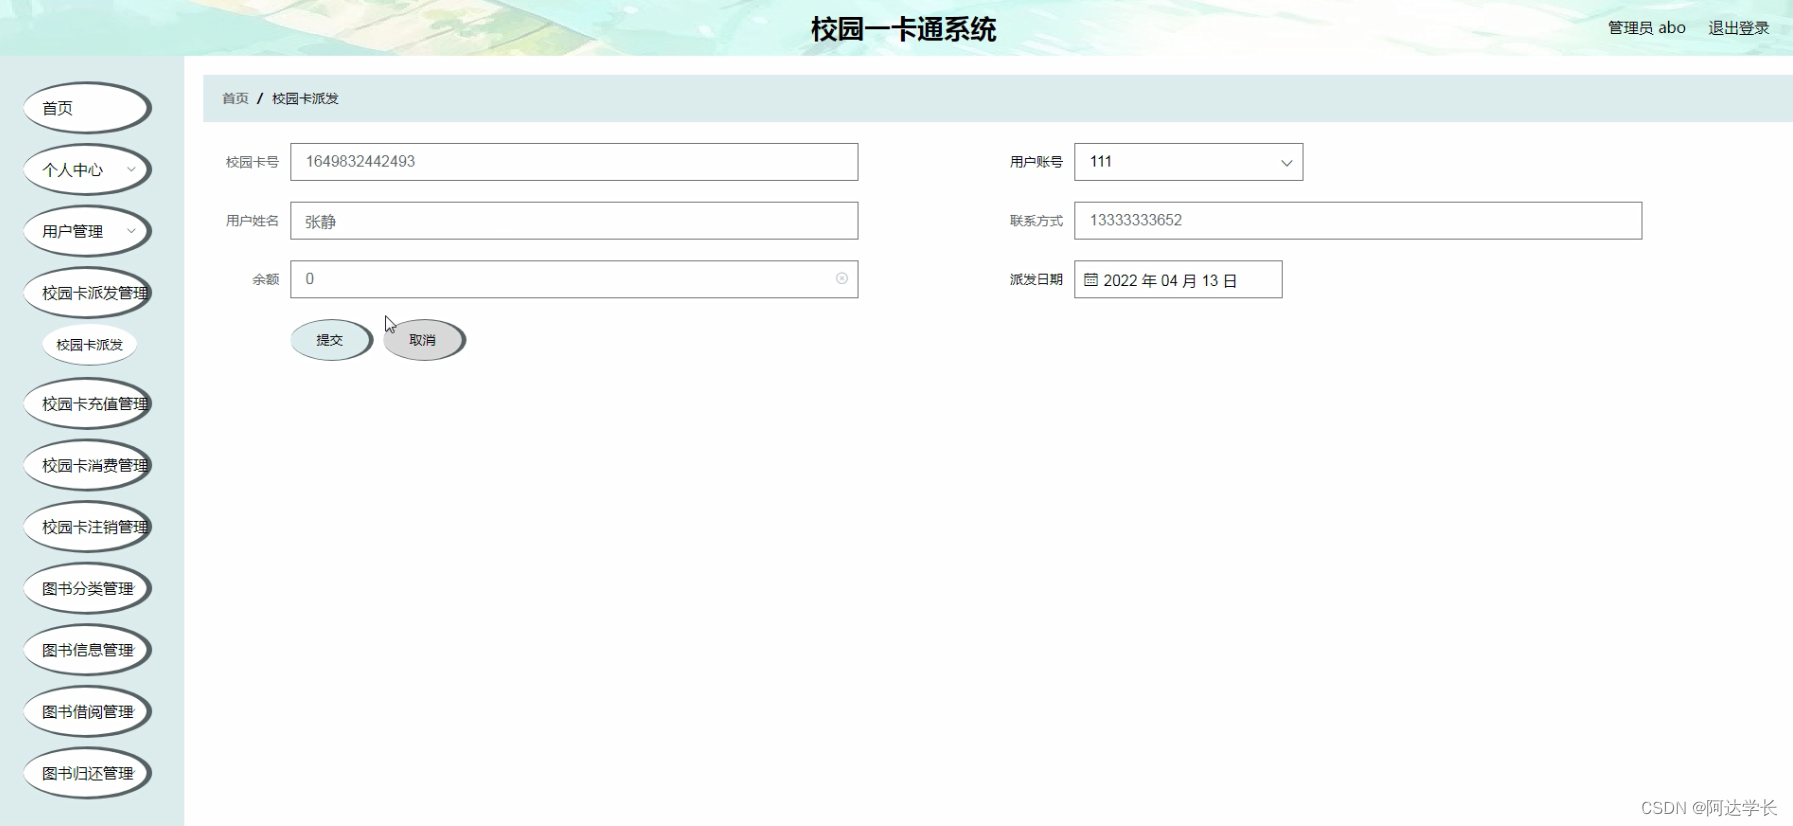
Task: Click the 校园一卡通系统 title
Action: (903, 29)
